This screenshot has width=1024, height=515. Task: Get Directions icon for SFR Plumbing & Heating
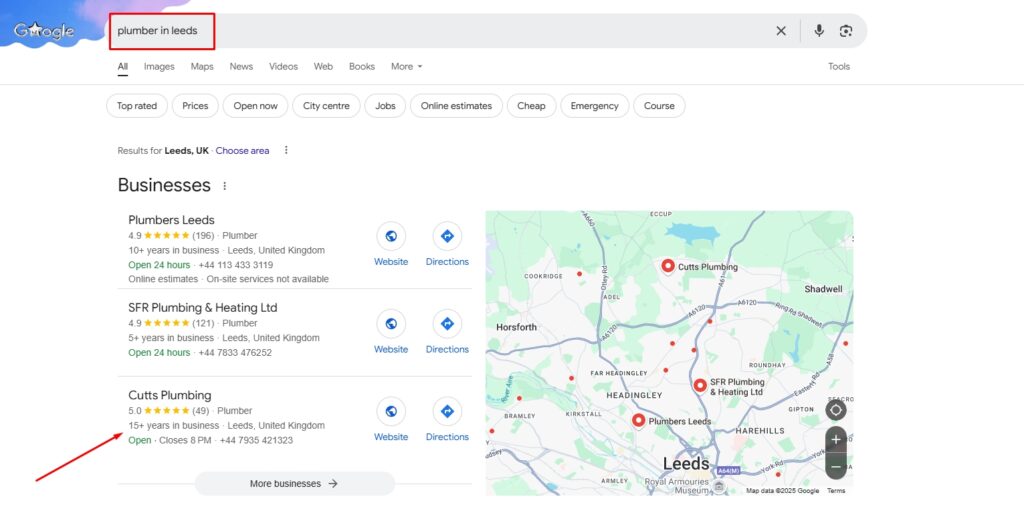coord(447,324)
